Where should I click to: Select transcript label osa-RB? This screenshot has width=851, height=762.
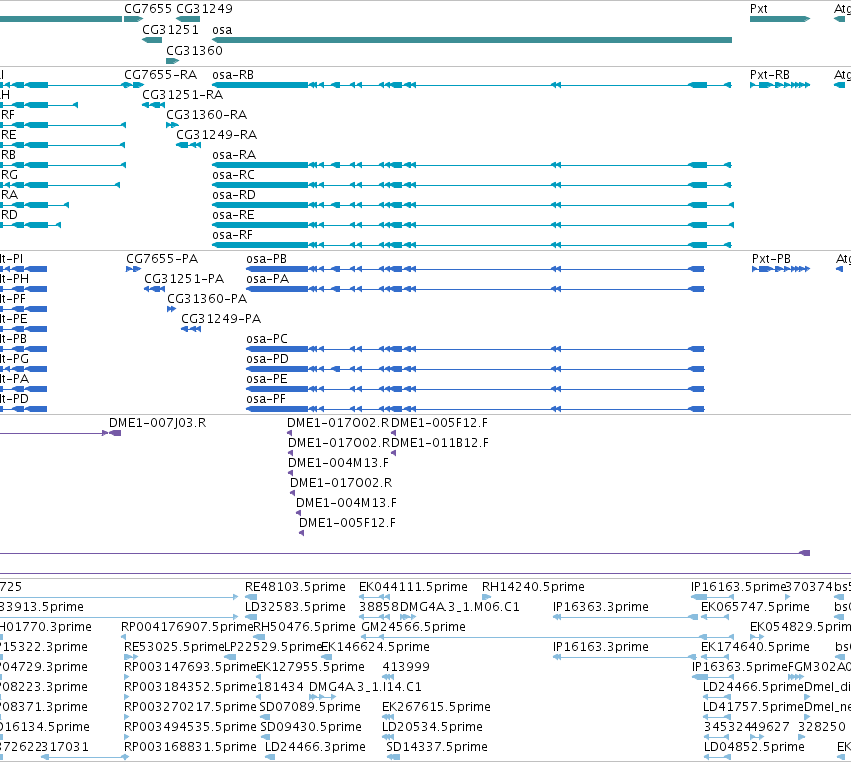pyautogui.click(x=233, y=75)
